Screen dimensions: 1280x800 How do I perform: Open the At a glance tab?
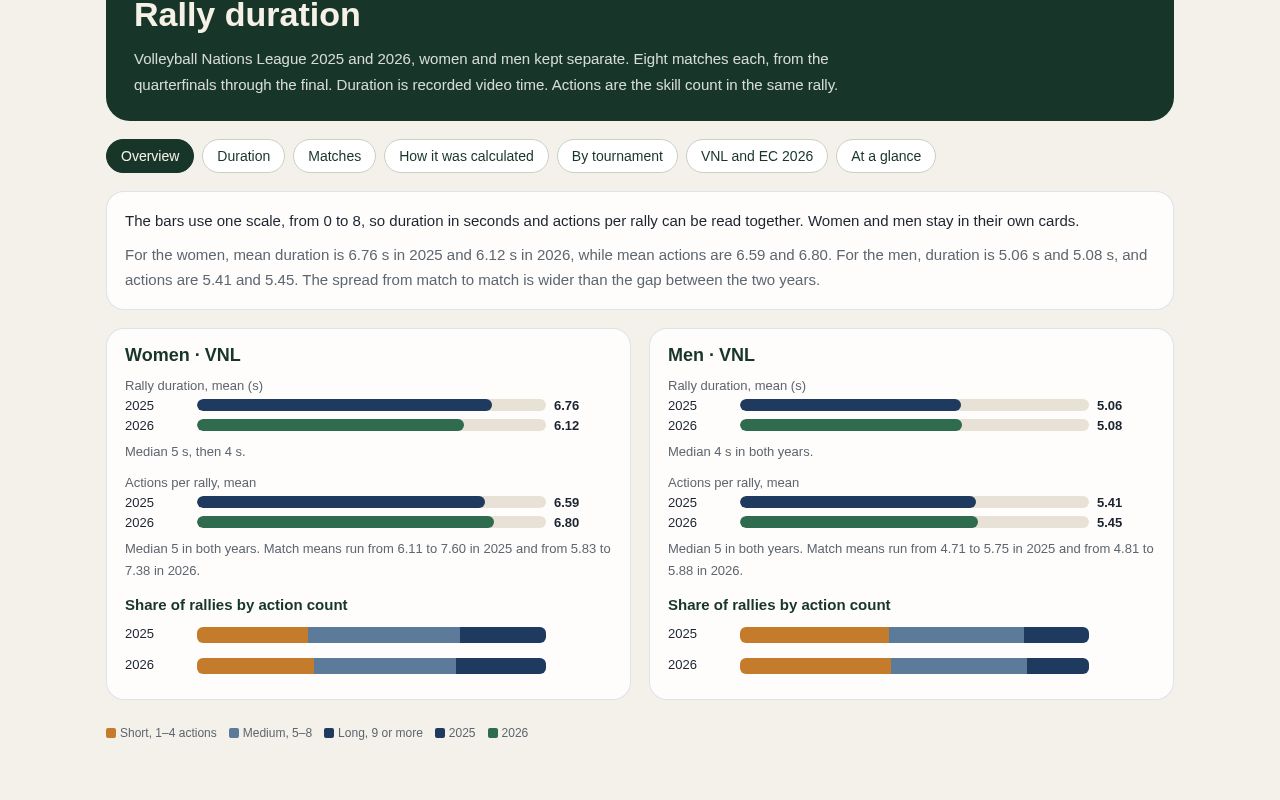click(886, 156)
